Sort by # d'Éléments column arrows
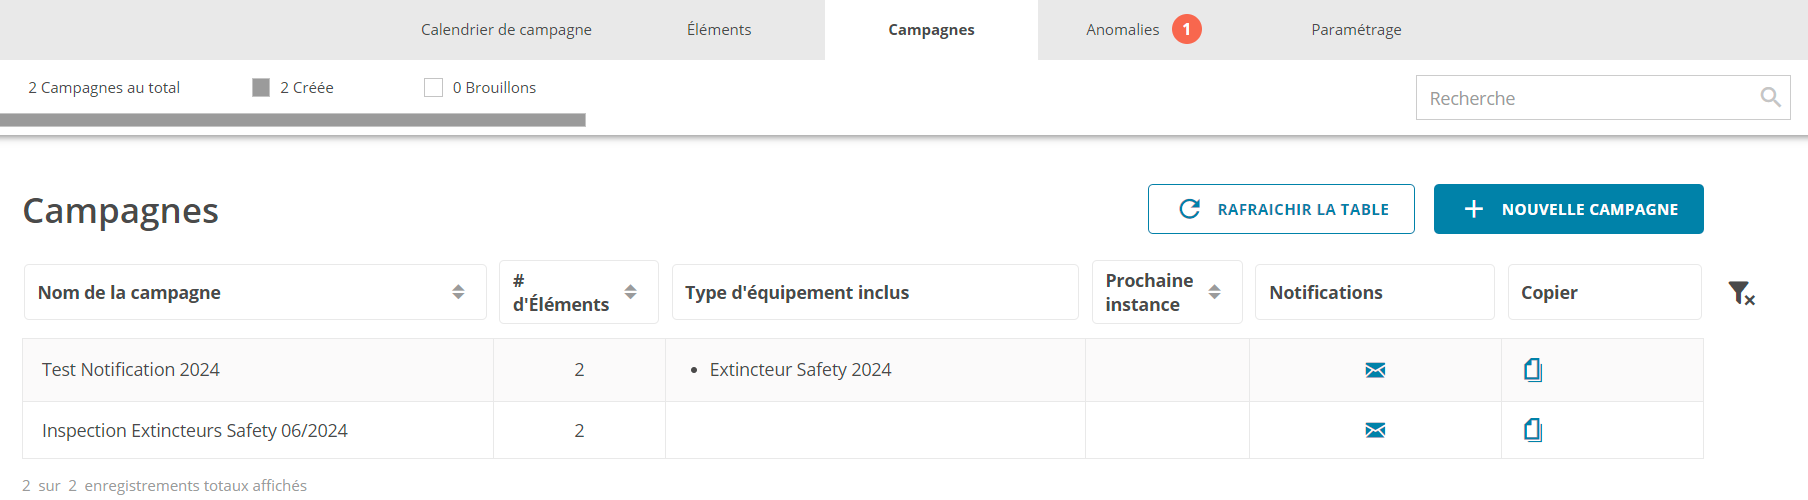 pyautogui.click(x=630, y=292)
